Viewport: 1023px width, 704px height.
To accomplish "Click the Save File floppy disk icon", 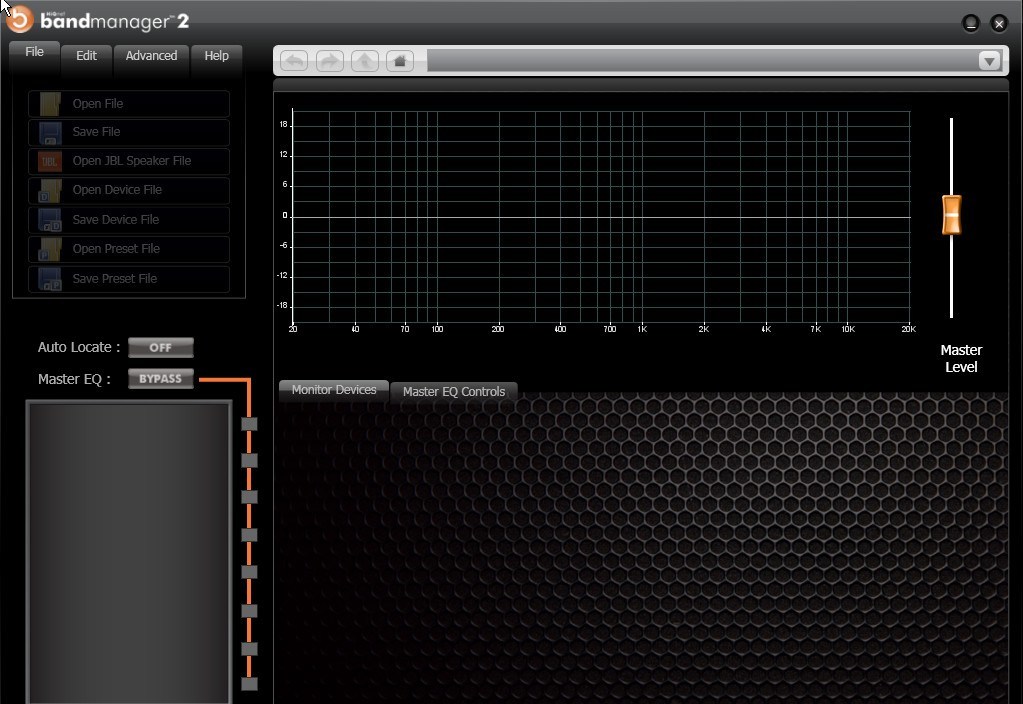I will pyautogui.click(x=49, y=132).
